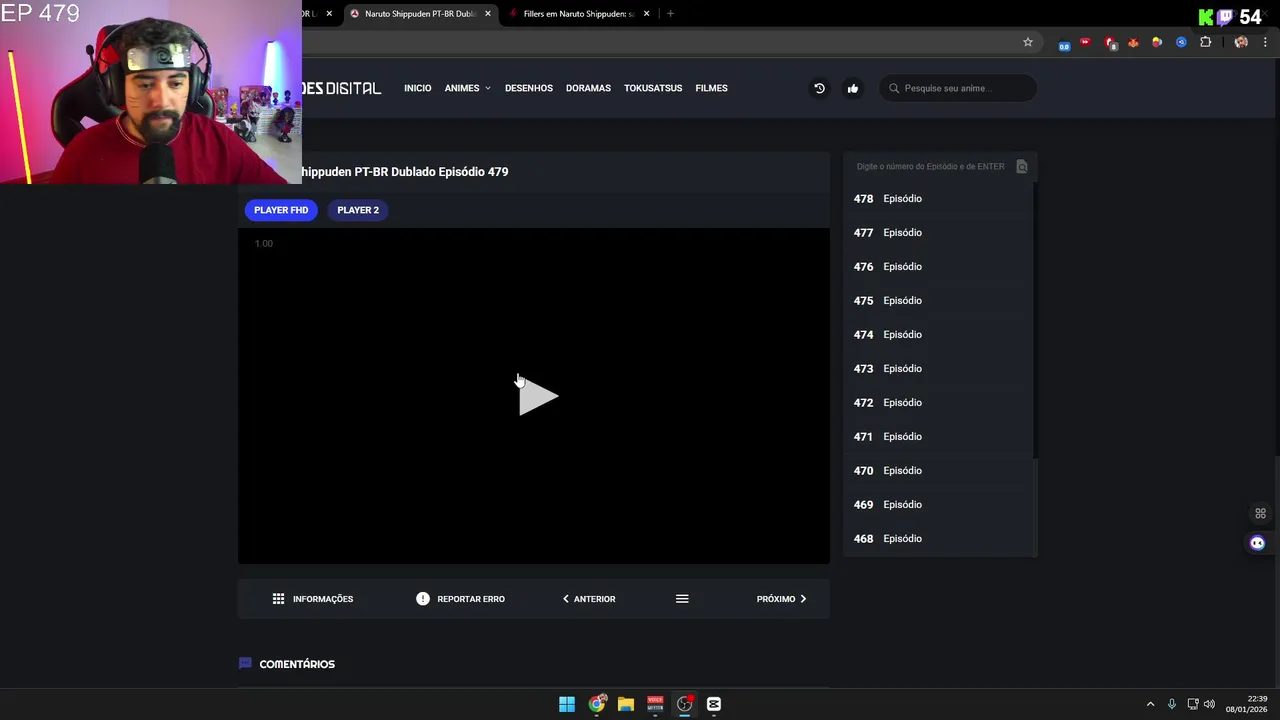Open the watch history clock icon
This screenshot has height=720, width=1280.
(x=819, y=88)
